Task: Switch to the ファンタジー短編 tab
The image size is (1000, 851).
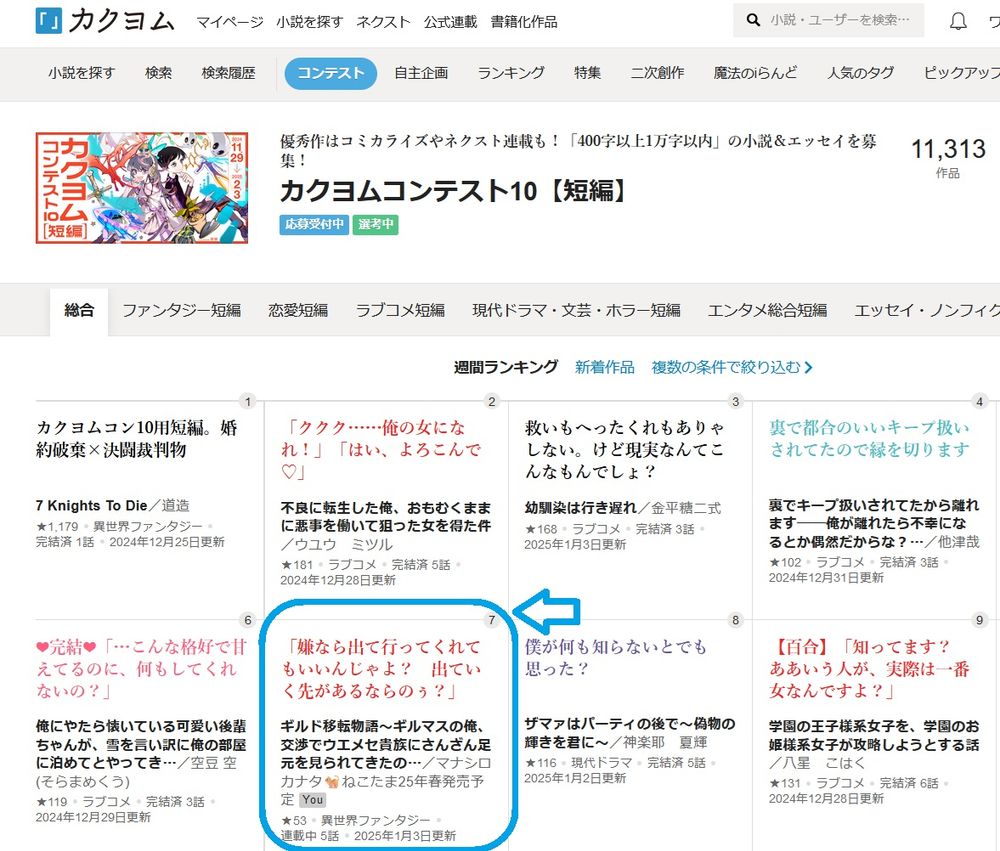Action: click(x=182, y=311)
